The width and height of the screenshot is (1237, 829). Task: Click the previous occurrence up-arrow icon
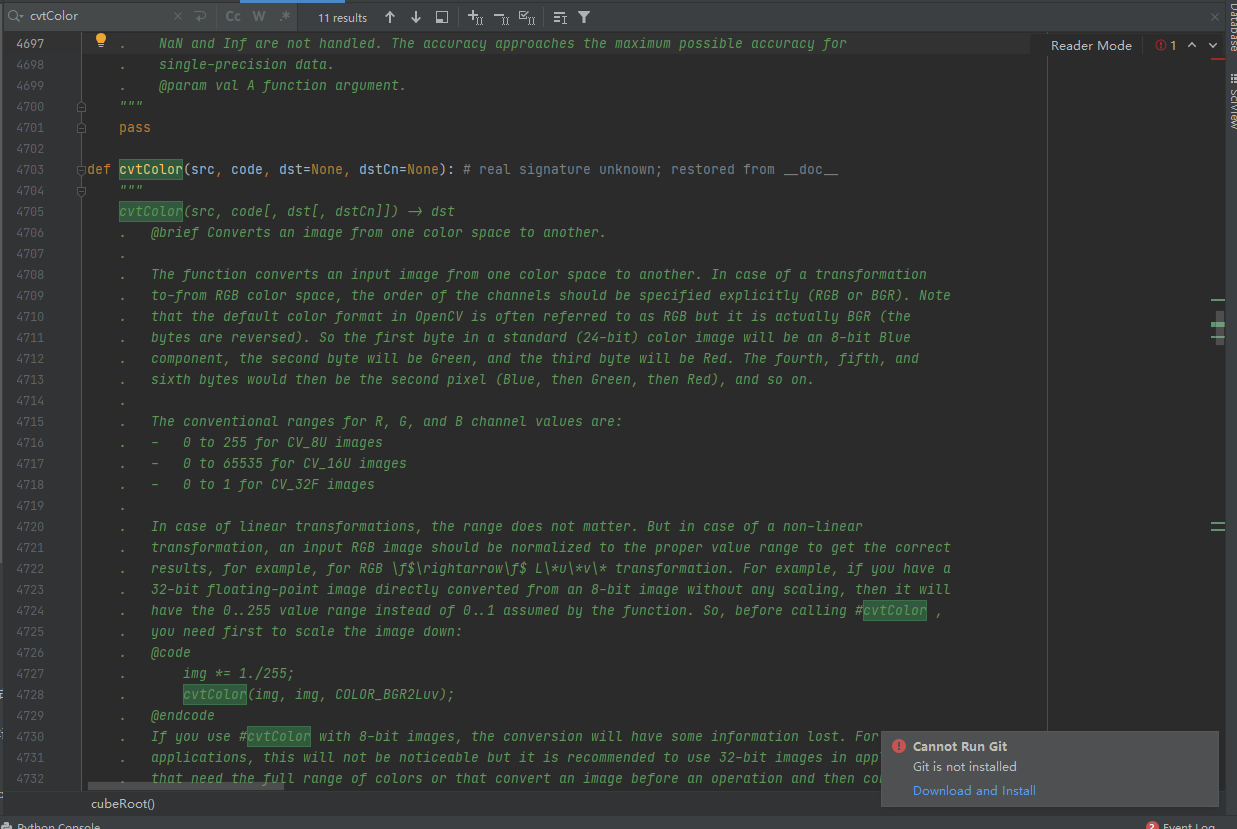[x=390, y=17]
